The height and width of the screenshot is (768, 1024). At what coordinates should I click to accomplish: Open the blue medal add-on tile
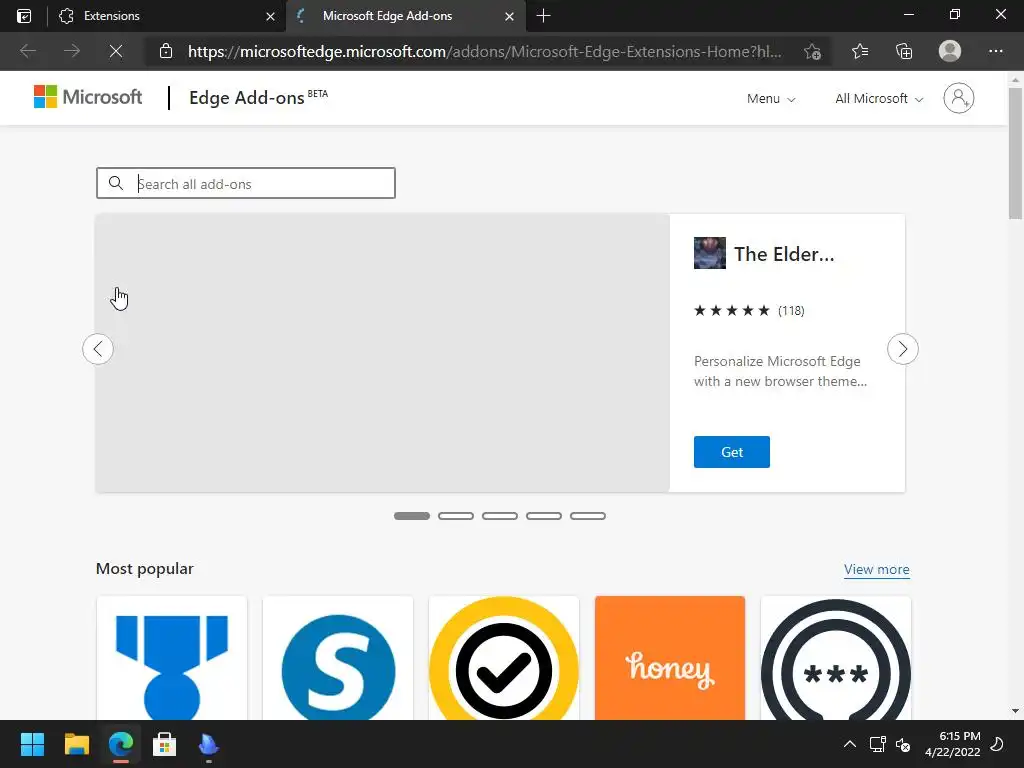172,658
